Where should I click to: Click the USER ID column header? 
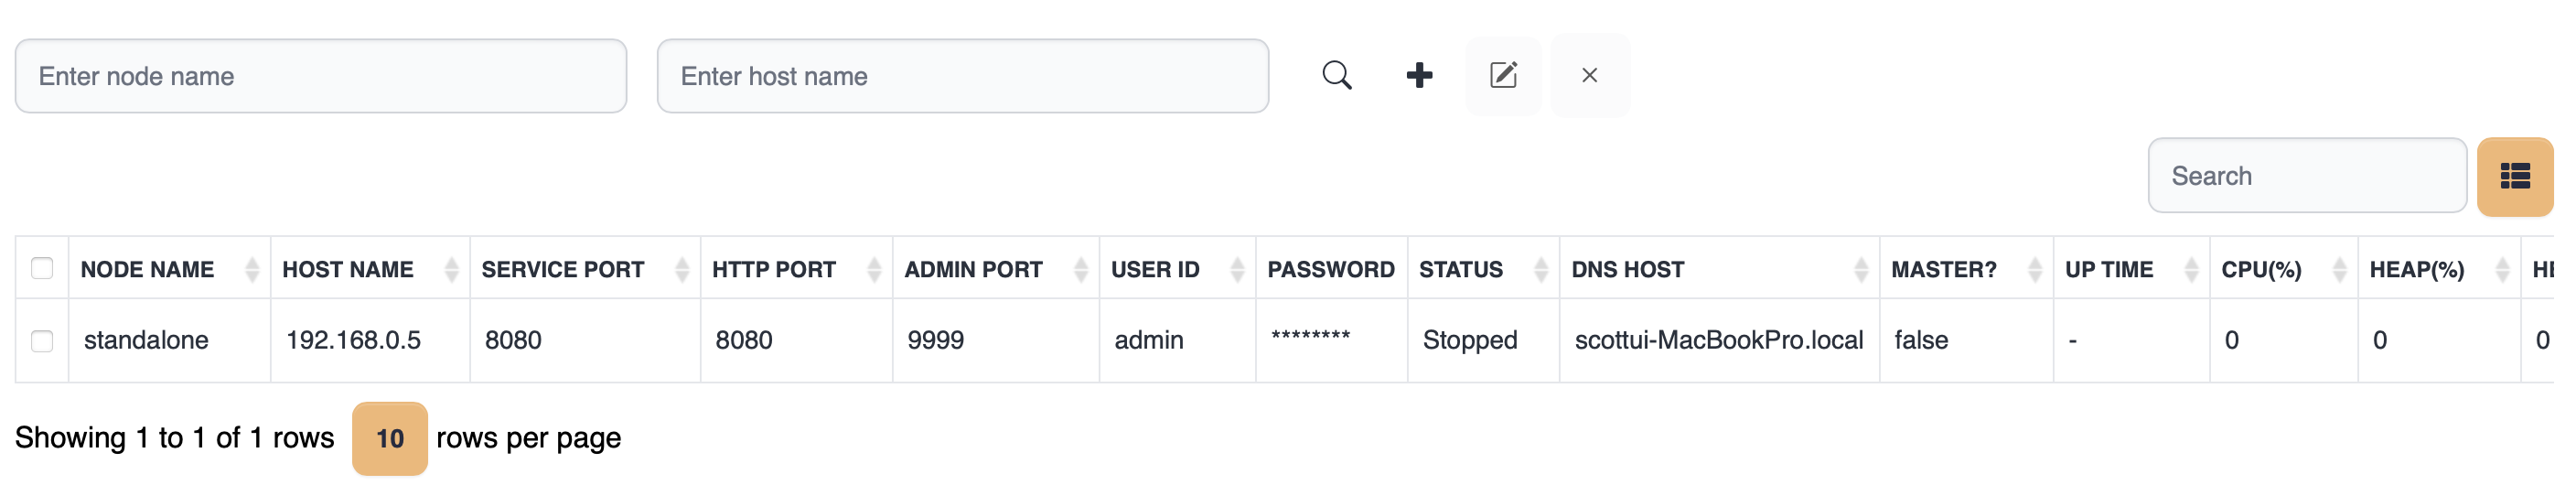[x=1155, y=269]
